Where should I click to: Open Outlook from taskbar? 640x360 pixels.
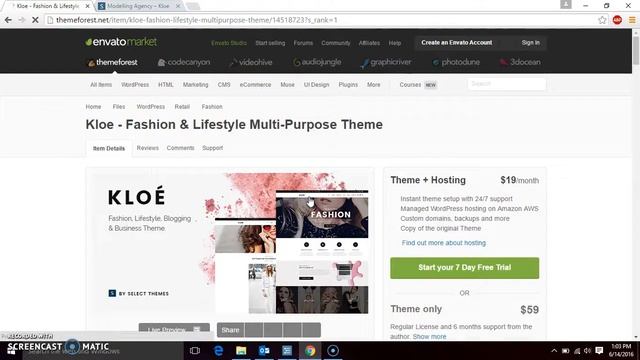264,351
